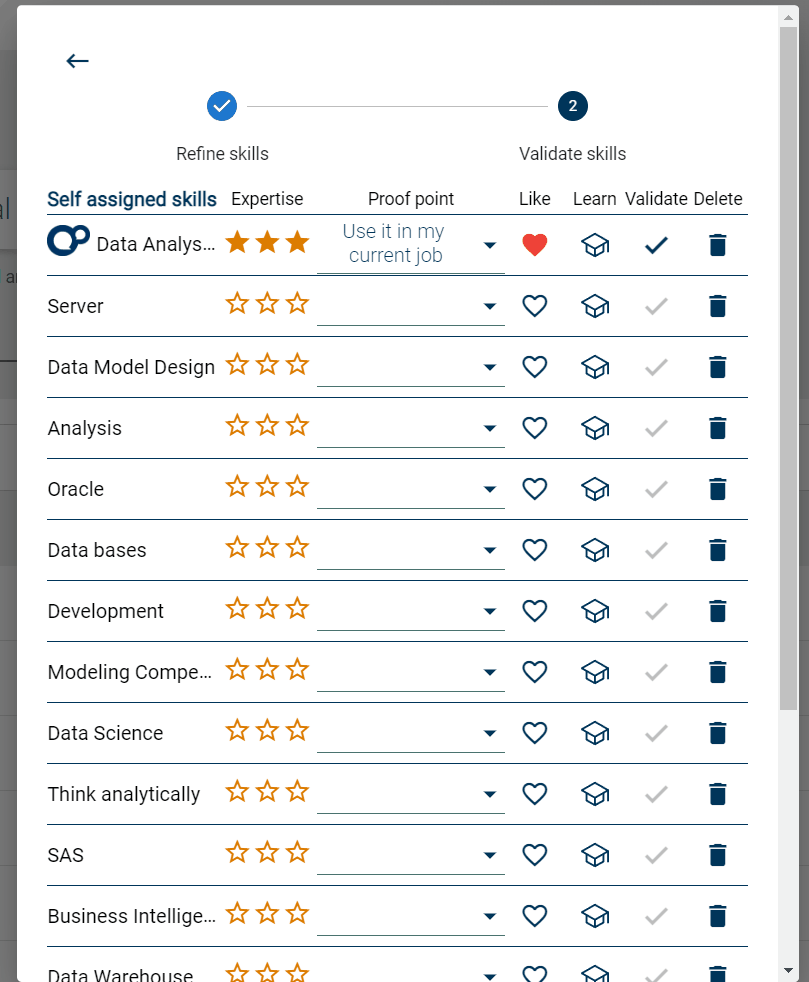Click validate checkmark for Think analytically

click(656, 794)
